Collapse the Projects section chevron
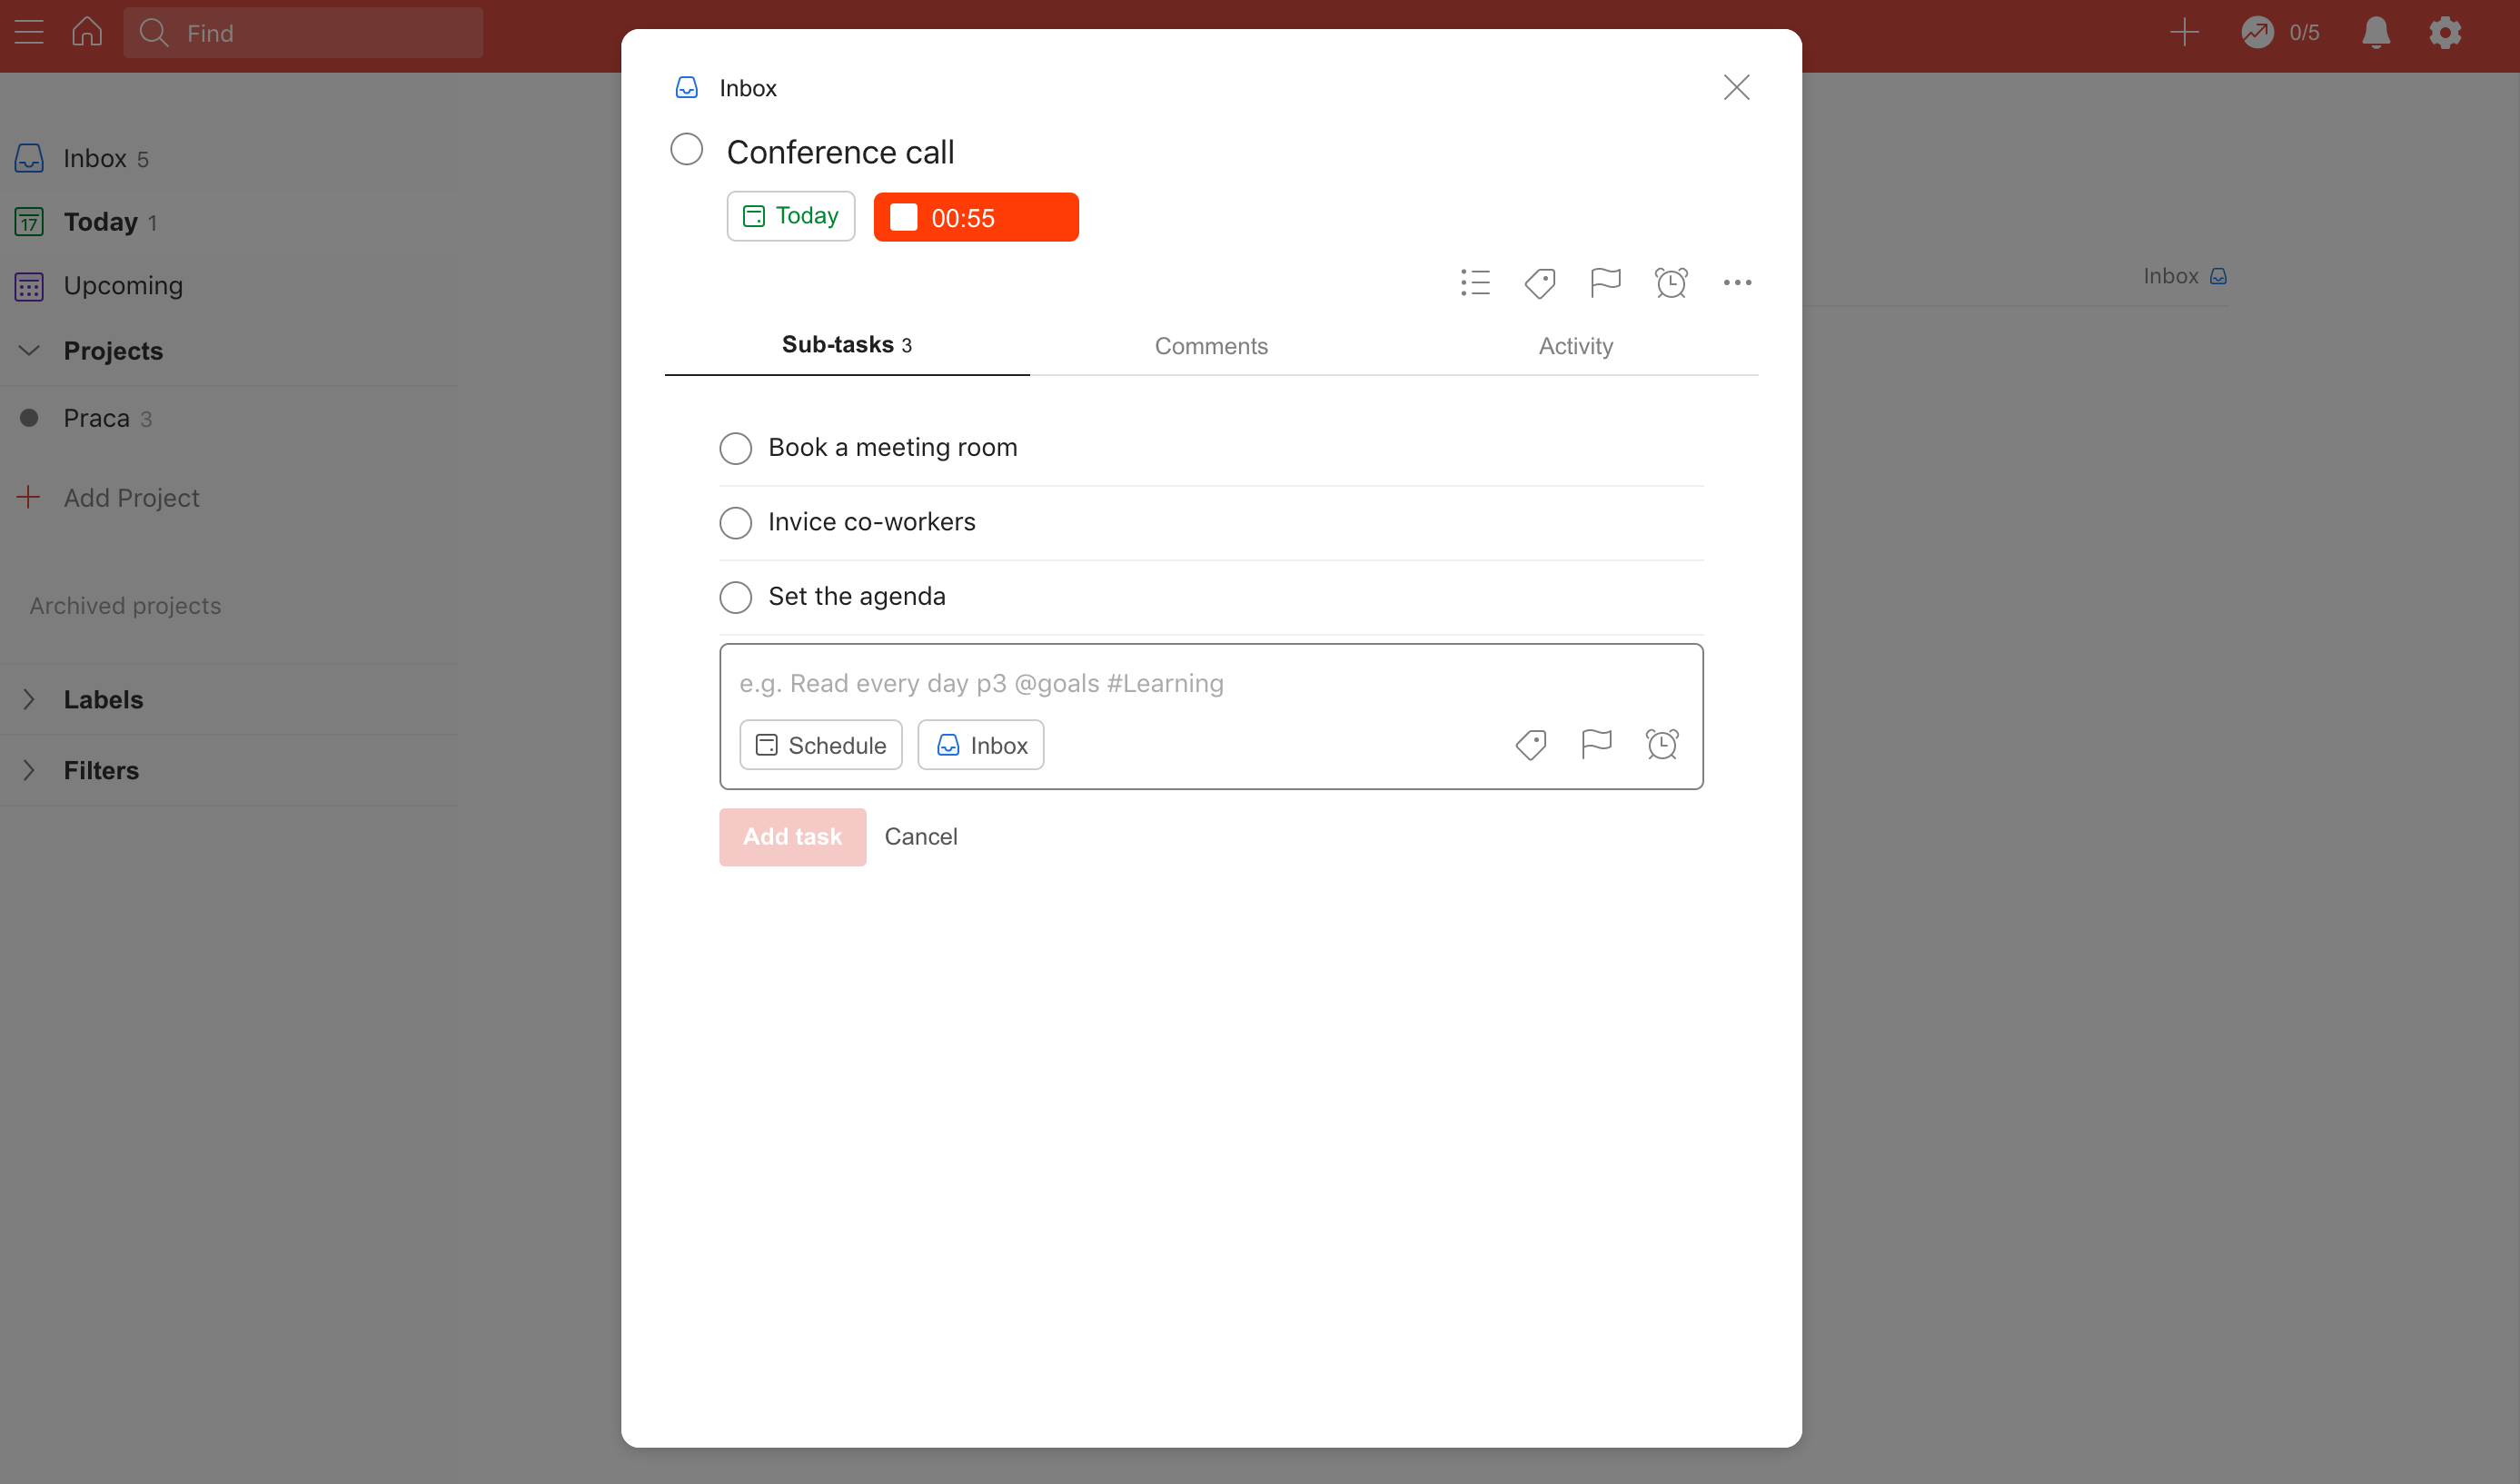 coord(29,350)
